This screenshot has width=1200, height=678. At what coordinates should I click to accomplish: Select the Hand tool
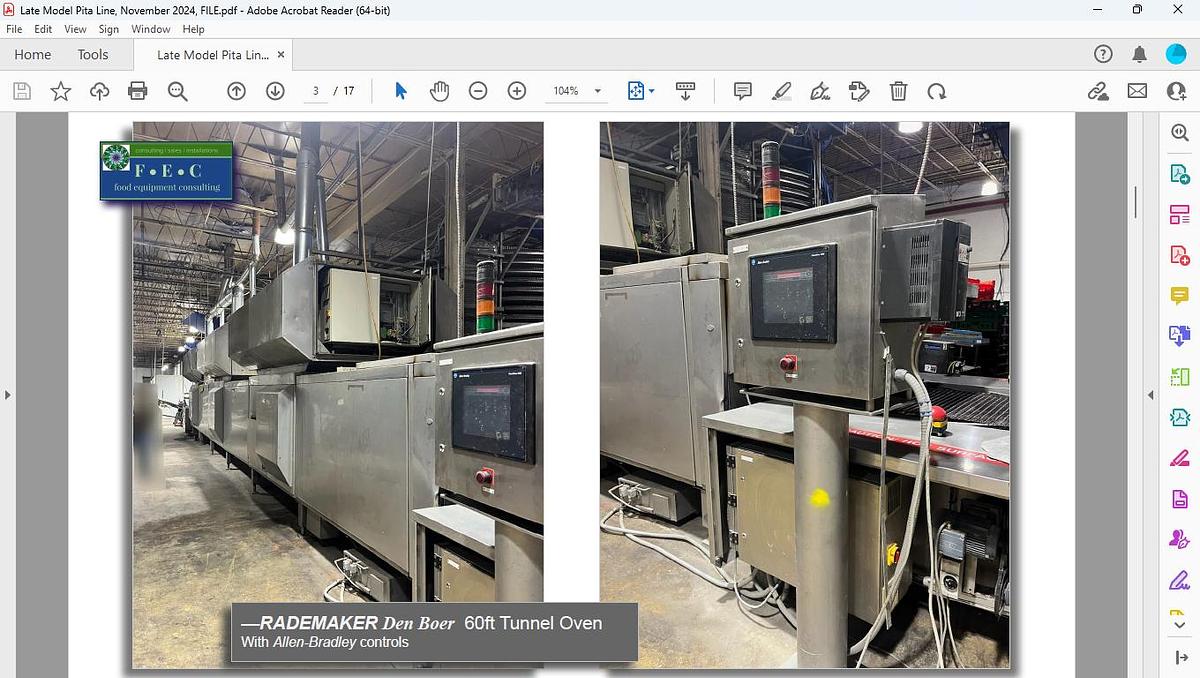(439, 90)
